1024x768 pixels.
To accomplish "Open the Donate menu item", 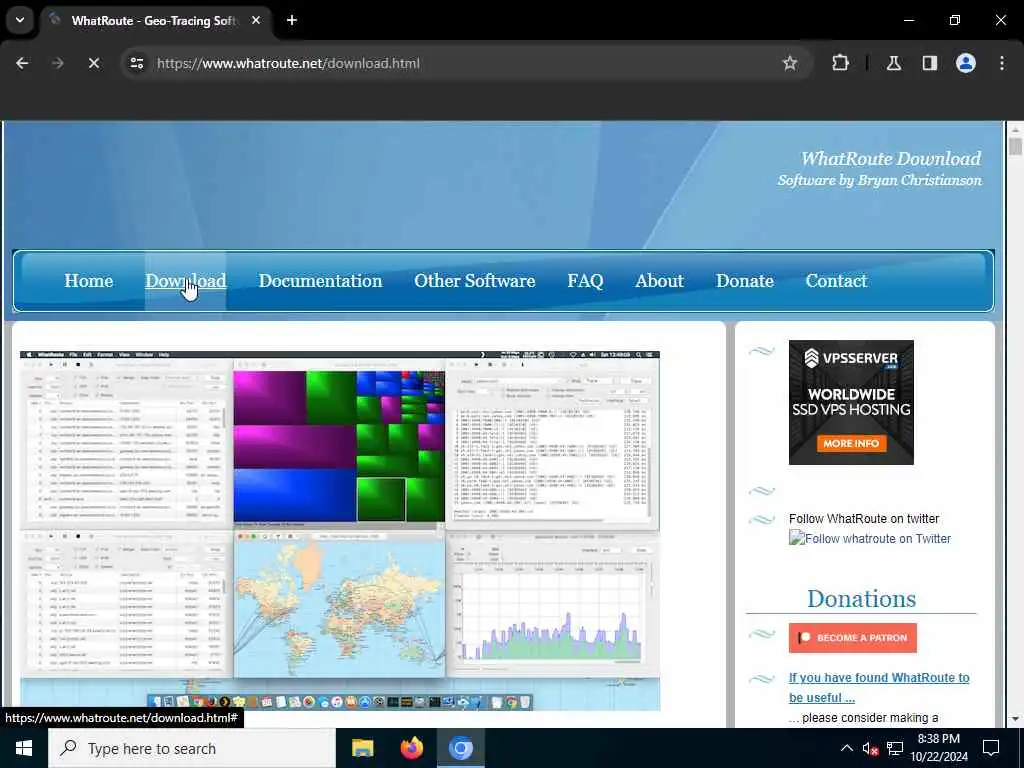I will (x=744, y=281).
